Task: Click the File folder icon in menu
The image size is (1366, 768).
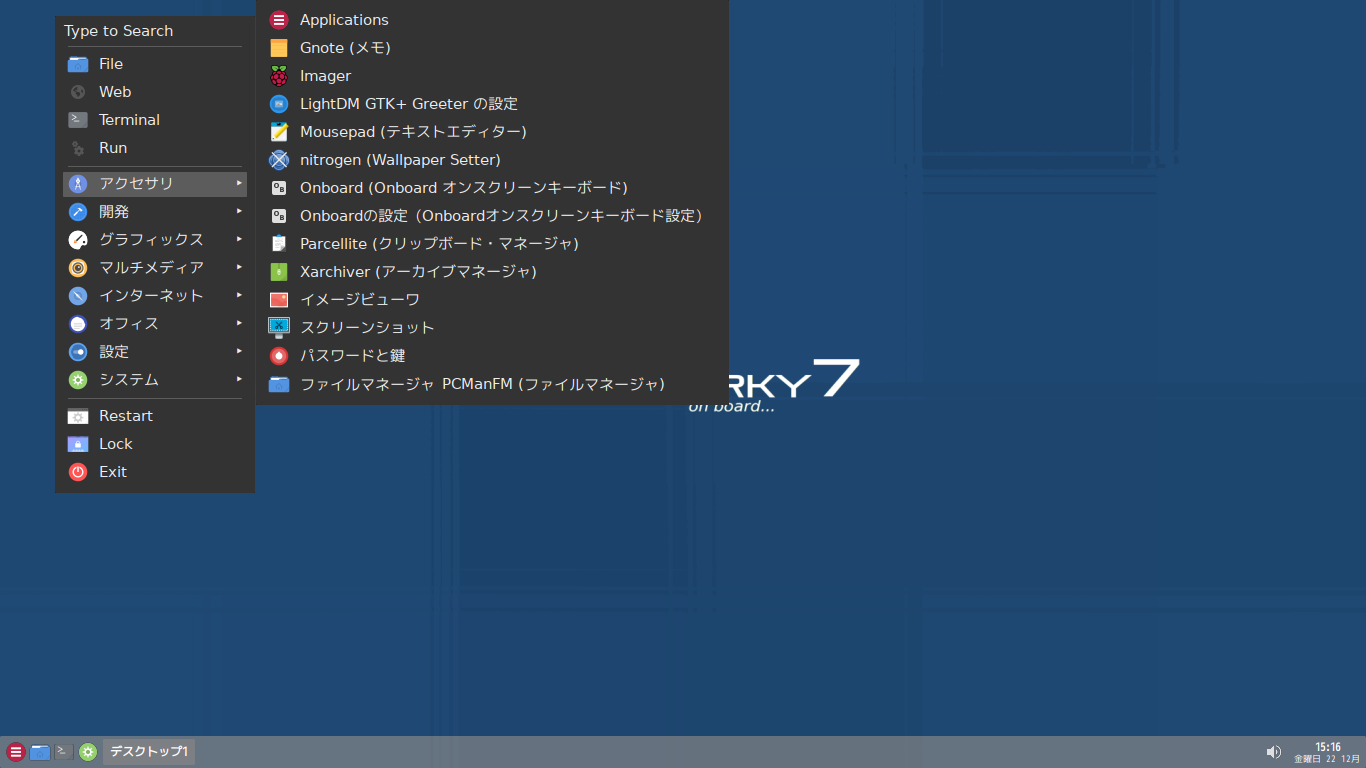Action: (78, 64)
